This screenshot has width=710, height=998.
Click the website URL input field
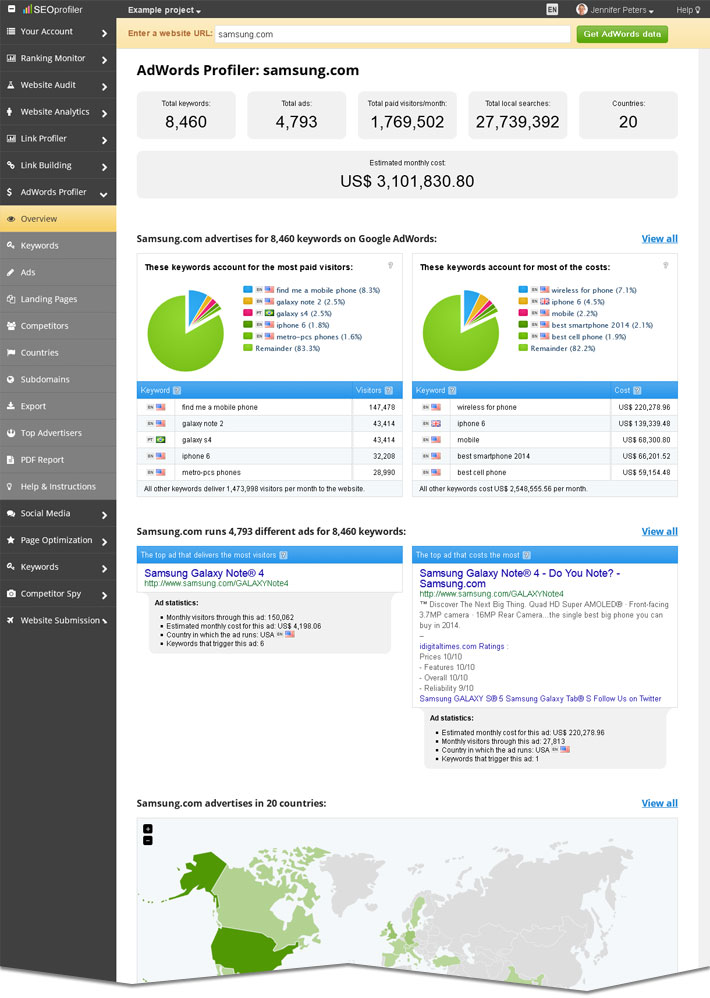click(x=393, y=34)
